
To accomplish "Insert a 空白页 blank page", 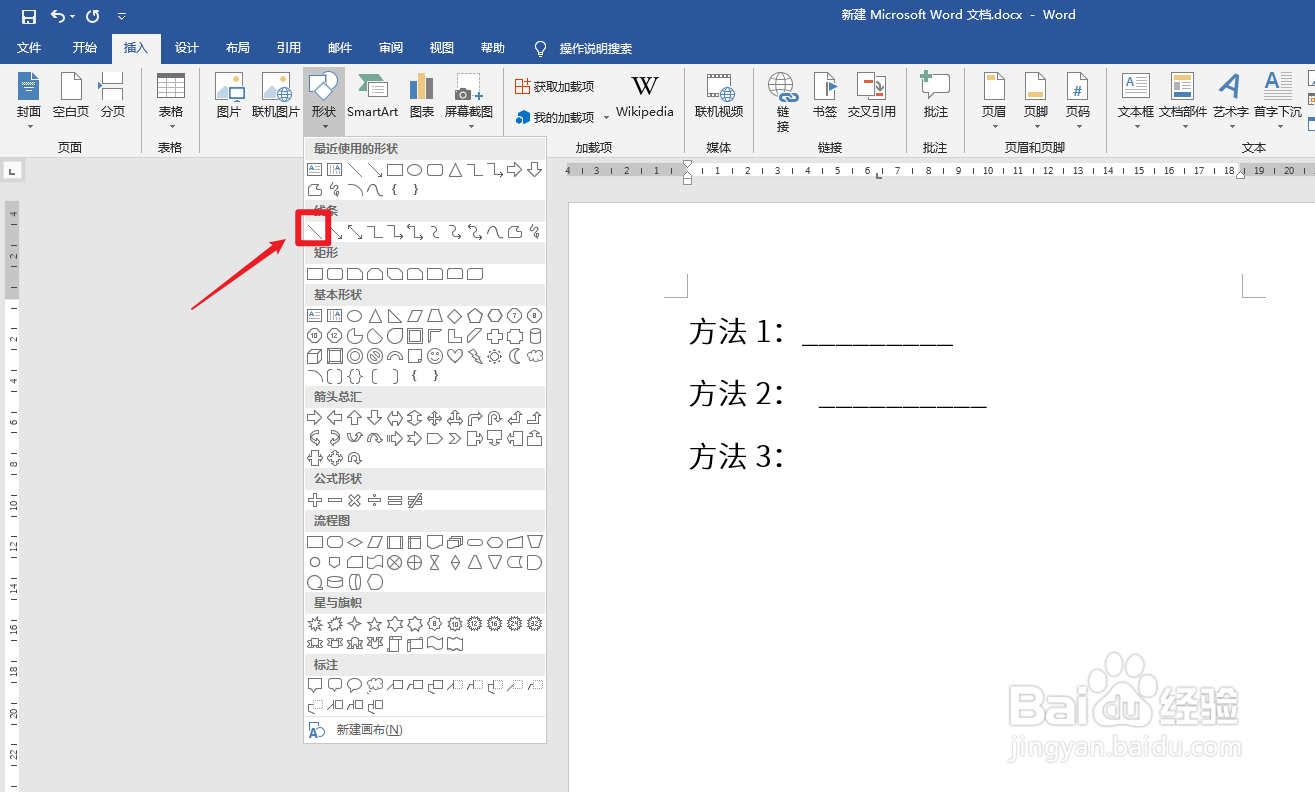I will (71, 96).
